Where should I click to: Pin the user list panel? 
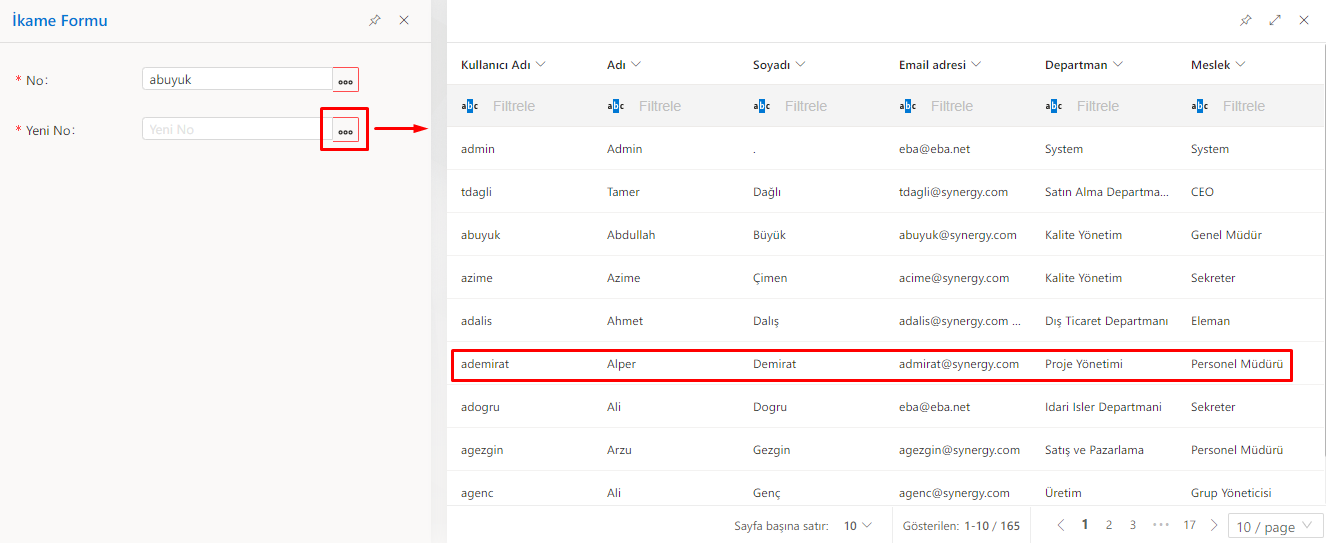click(1245, 20)
